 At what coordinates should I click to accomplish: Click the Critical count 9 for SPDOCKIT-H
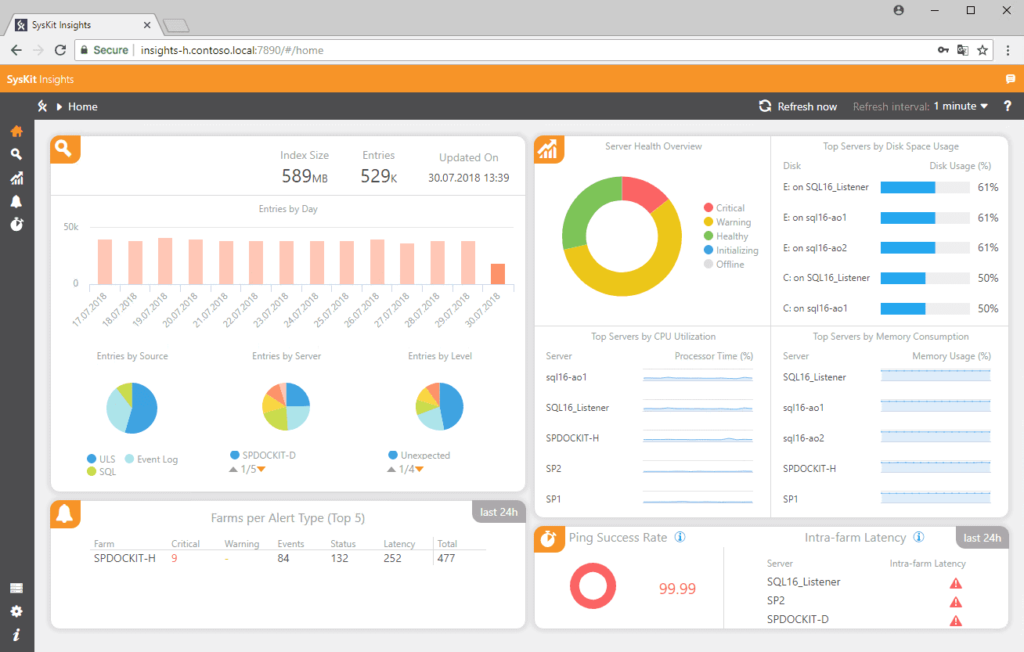tap(174, 558)
